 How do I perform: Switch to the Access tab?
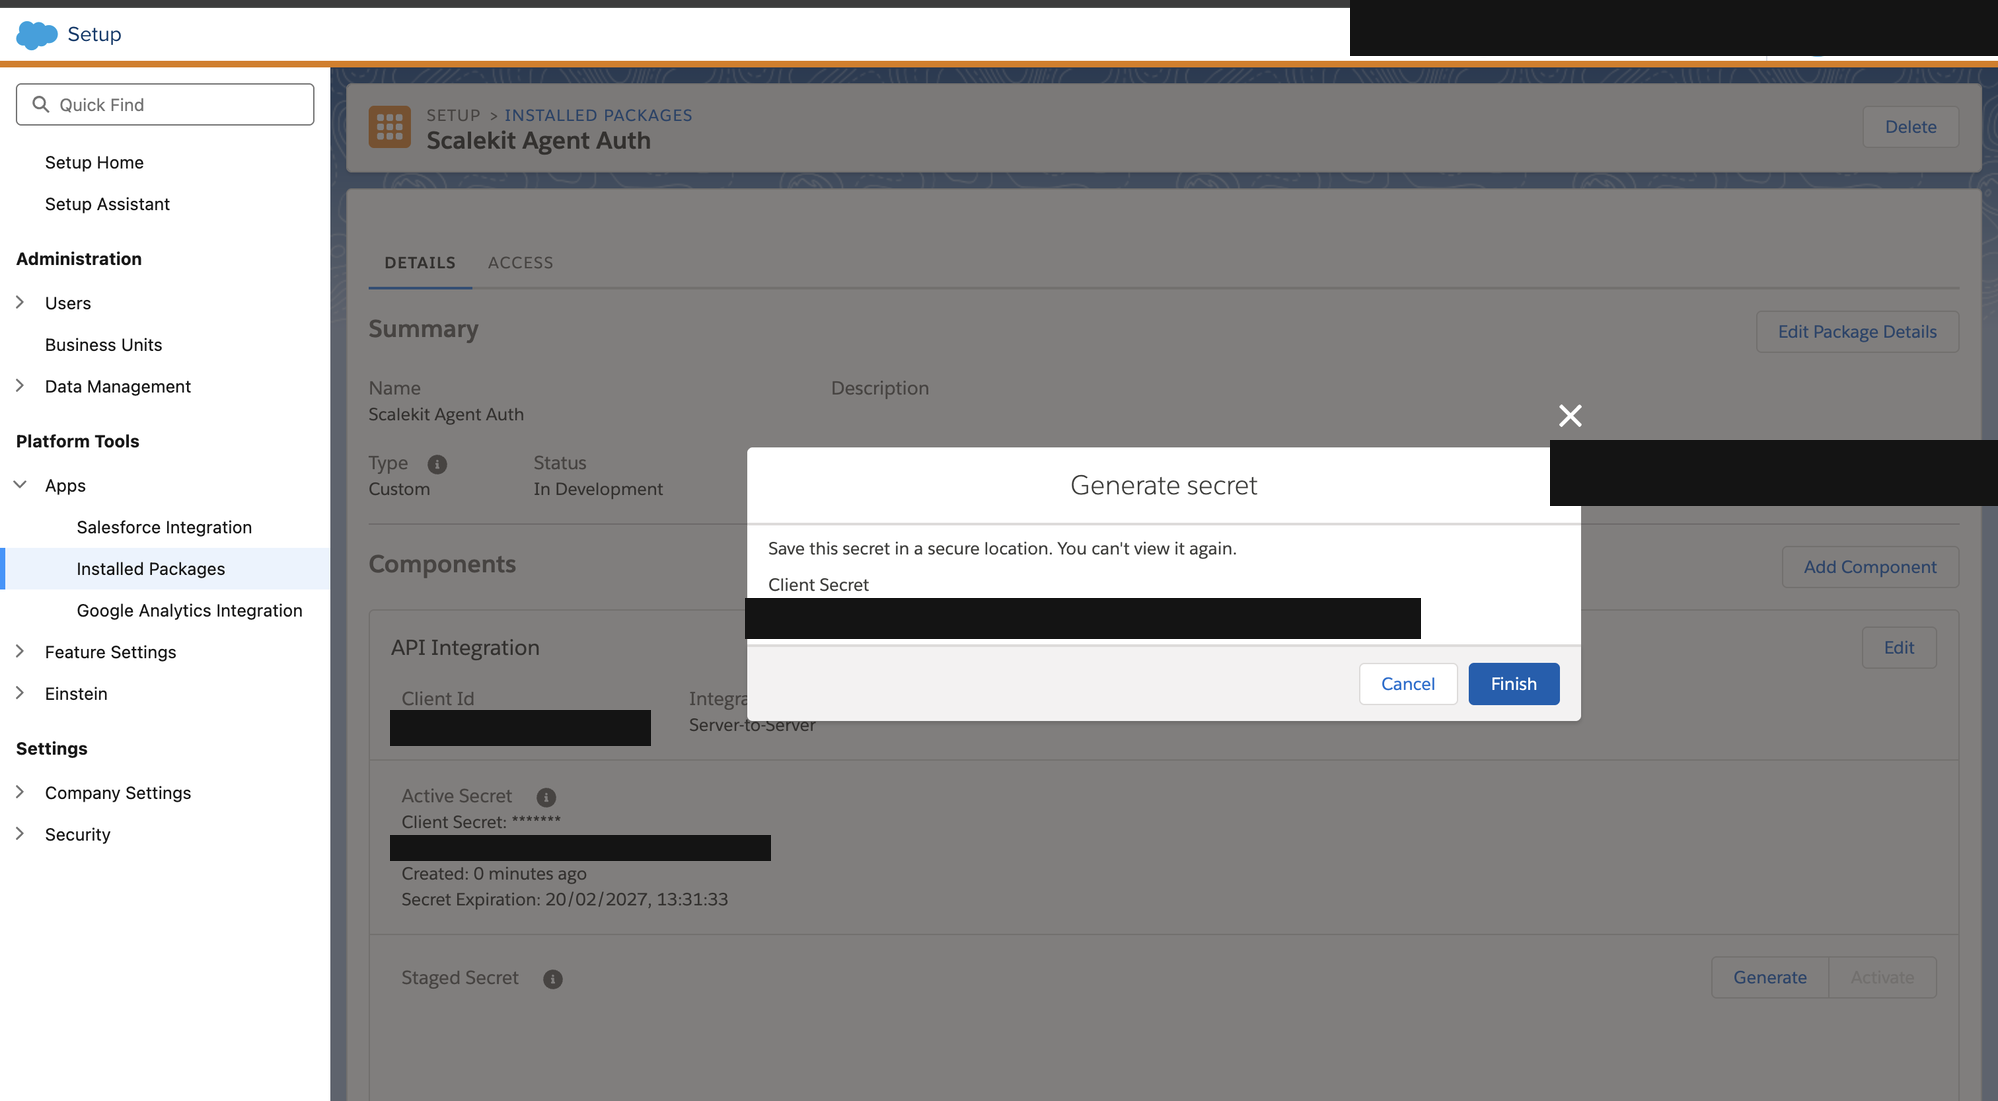520,262
